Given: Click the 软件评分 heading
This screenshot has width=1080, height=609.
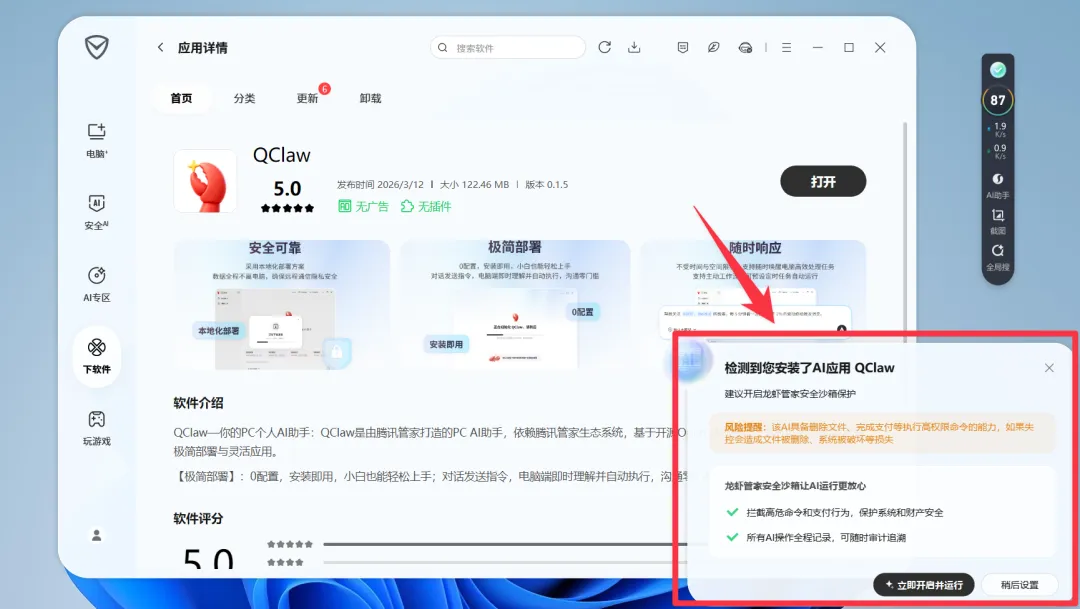Looking at the screenshot, I should coord(198,519).
